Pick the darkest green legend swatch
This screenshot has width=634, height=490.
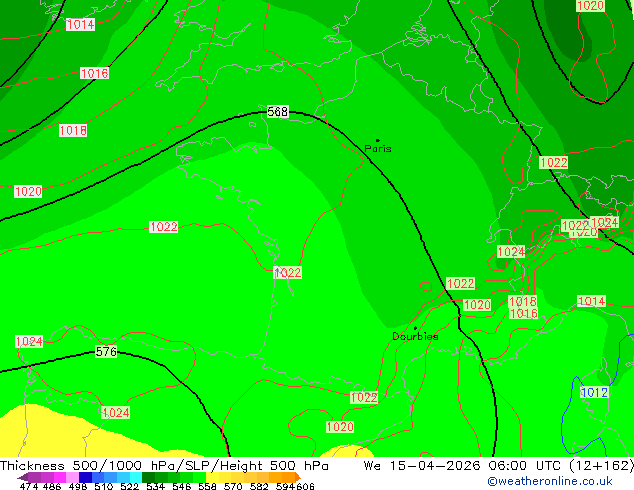pos(148,477)
